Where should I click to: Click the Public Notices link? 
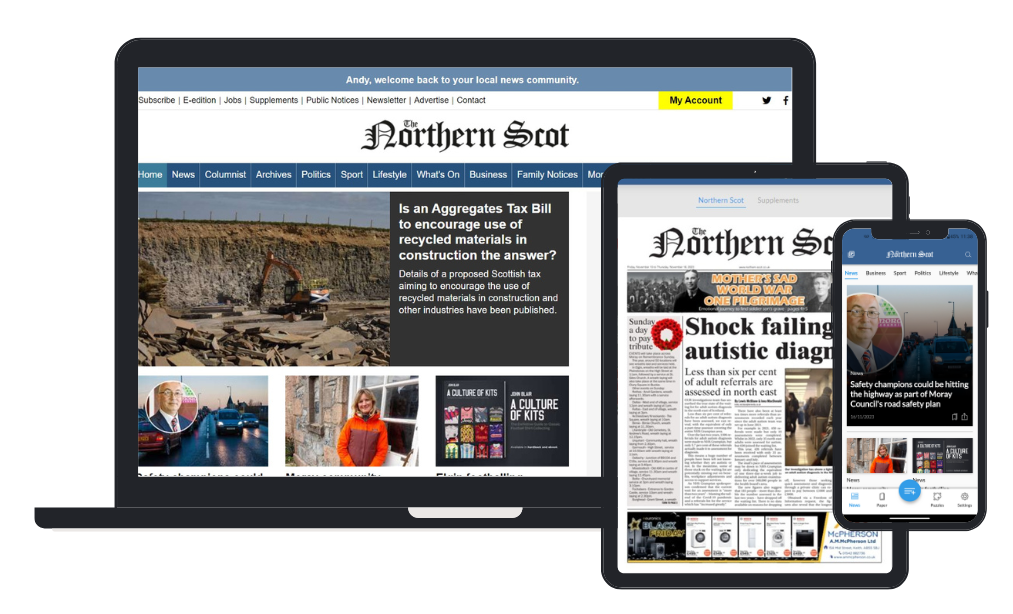[x=332, y=100]
